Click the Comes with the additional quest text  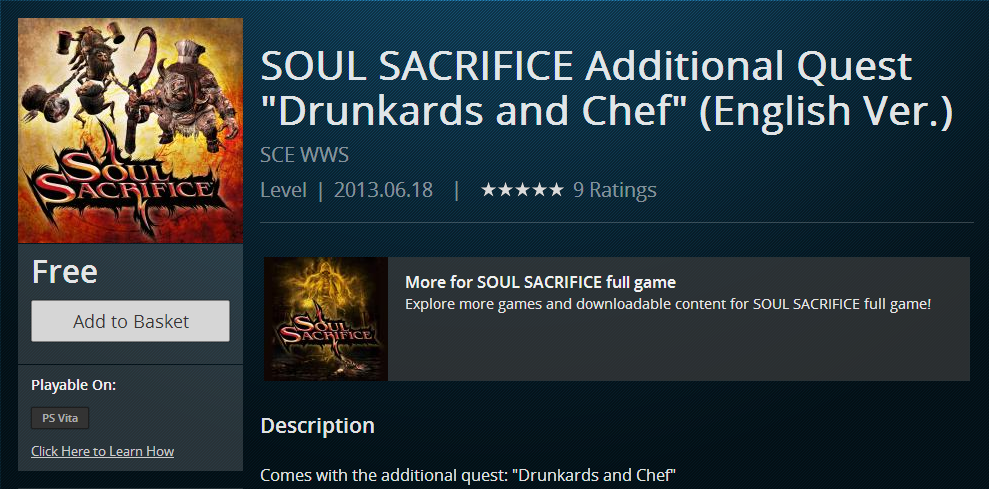(x=468, y=474)
